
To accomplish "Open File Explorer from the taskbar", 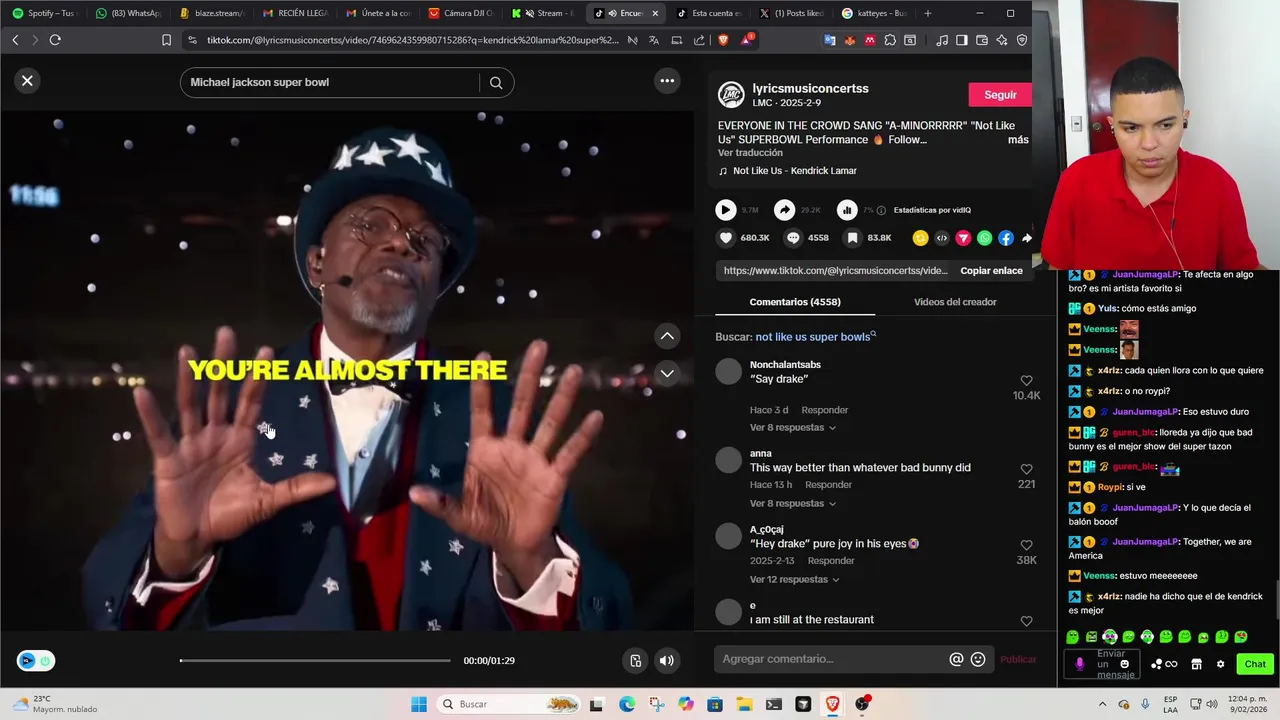I will pos(744,704).
